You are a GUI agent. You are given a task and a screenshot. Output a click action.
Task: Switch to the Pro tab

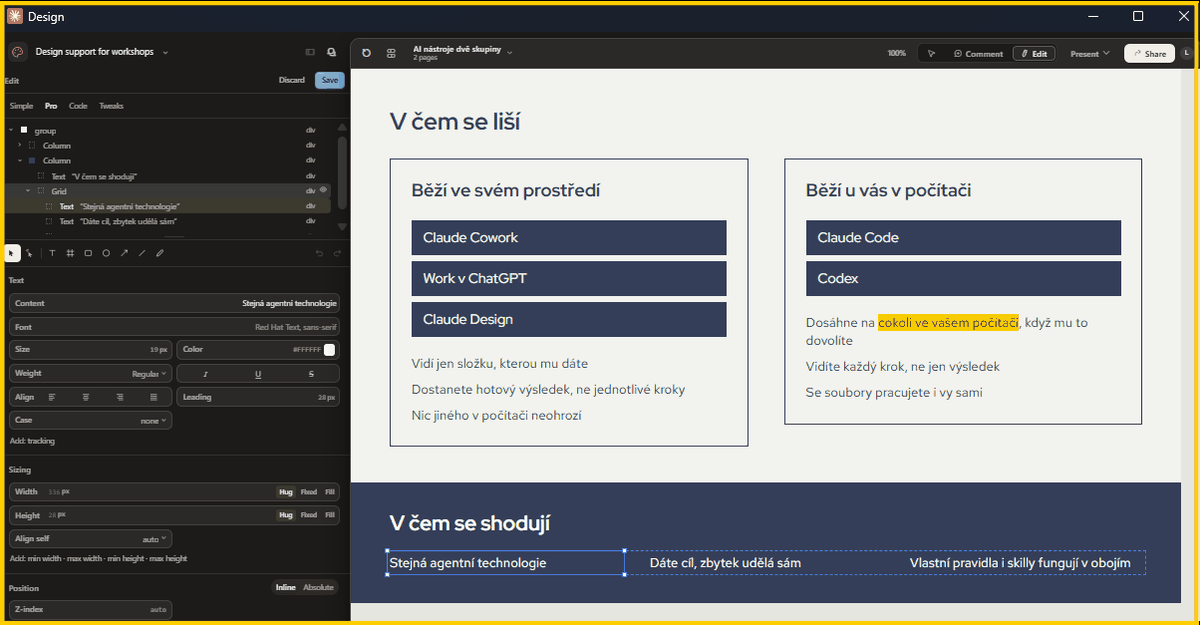point(51,106)
